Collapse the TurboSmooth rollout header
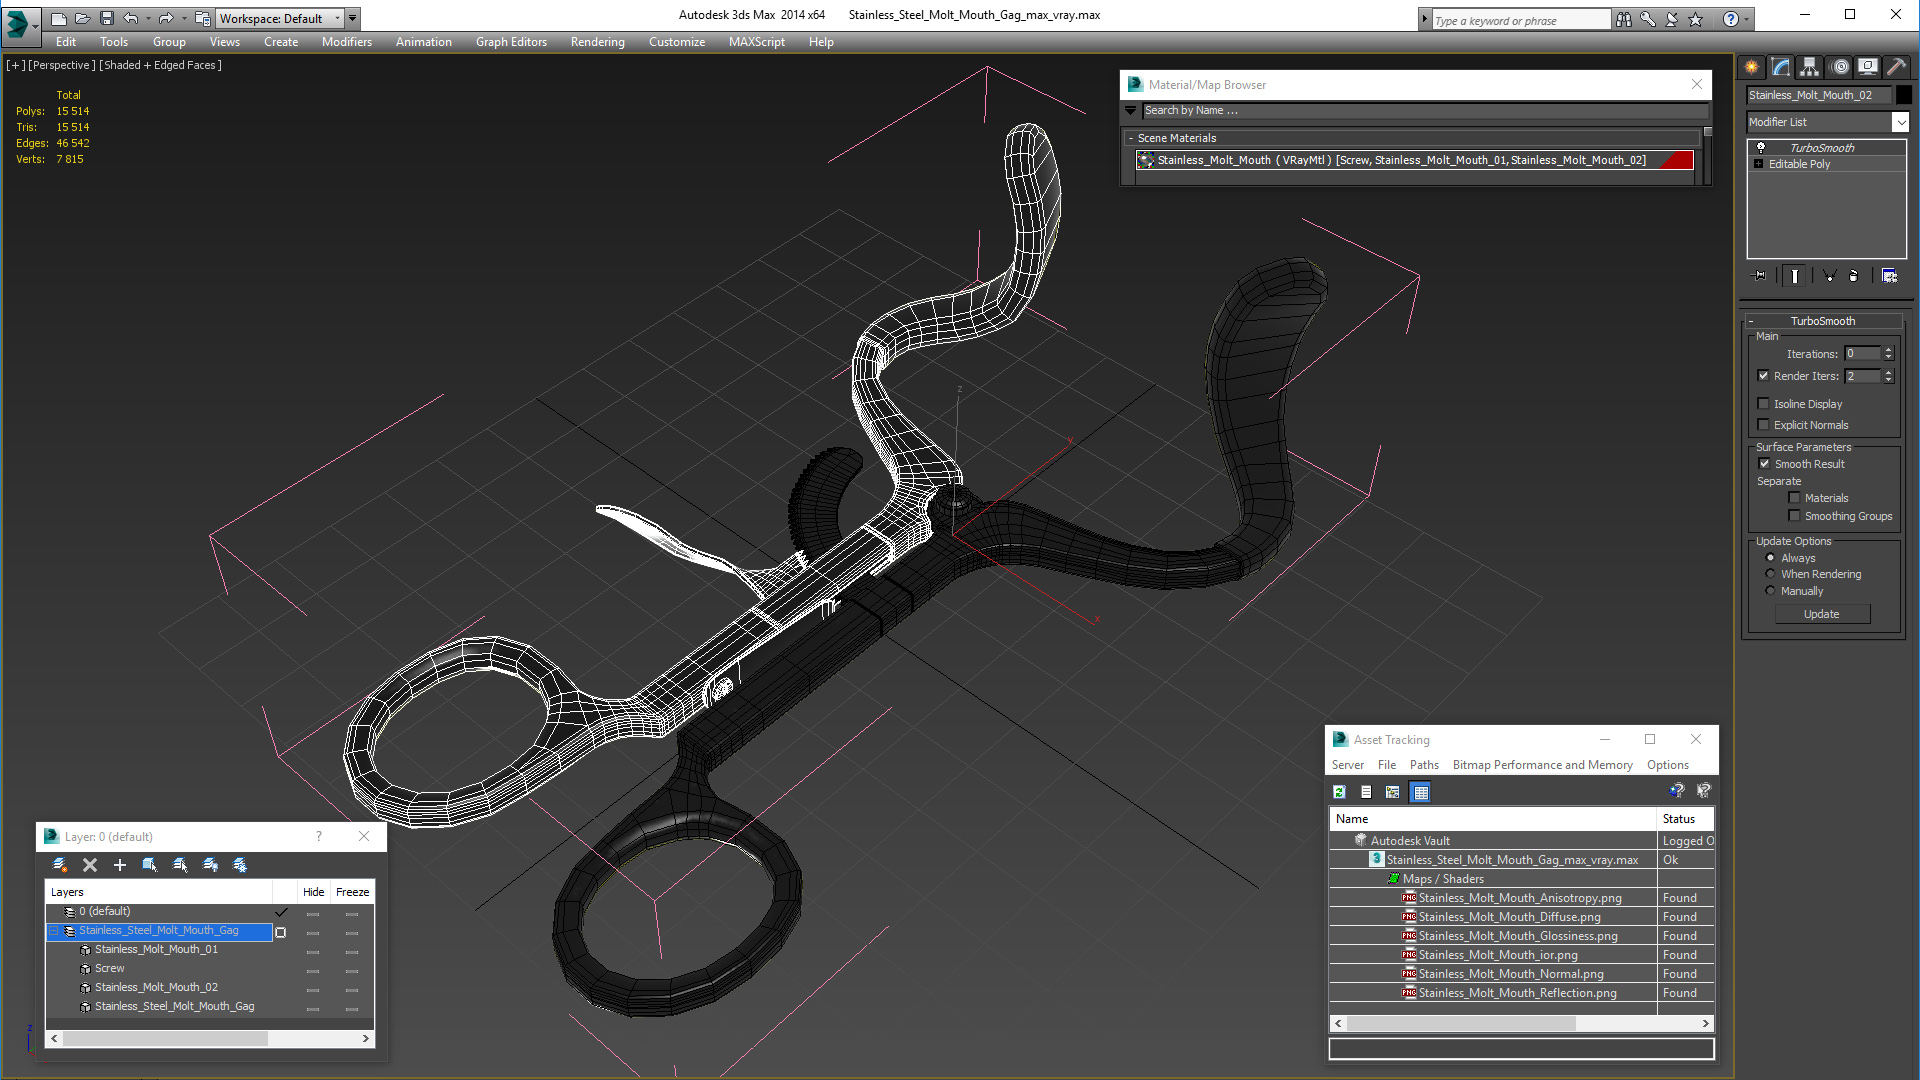Image resolution: width=1920 pixels, height=1080 pixels. point(1822,321)
